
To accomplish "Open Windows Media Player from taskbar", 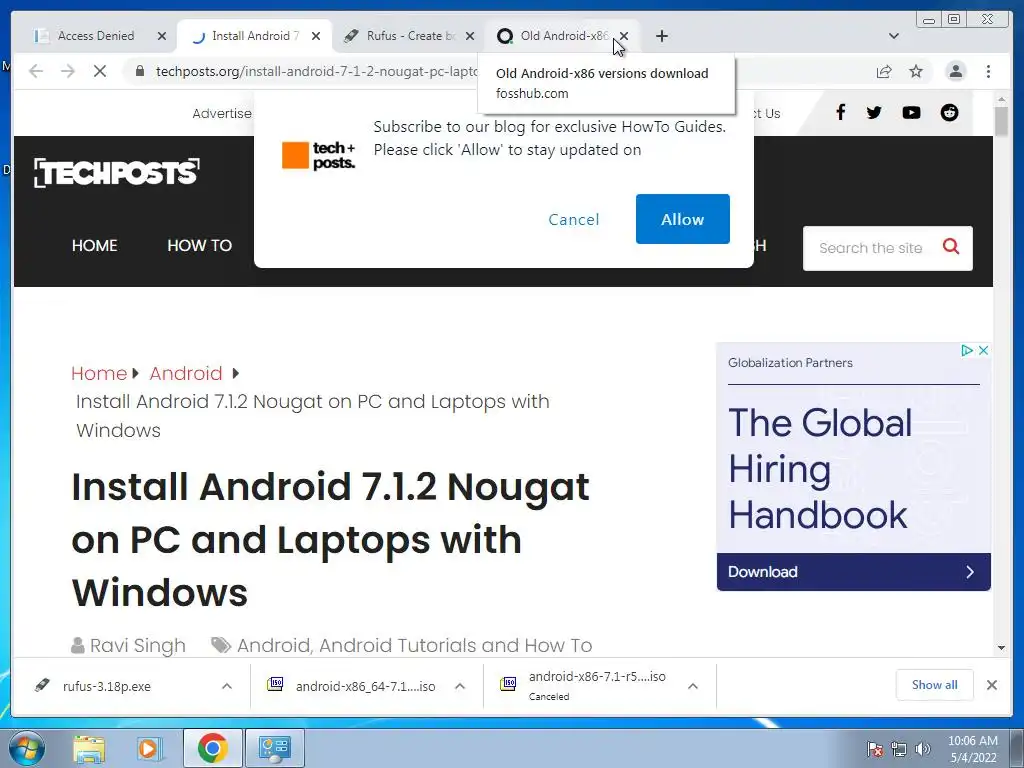I will (x=148, y=748).
